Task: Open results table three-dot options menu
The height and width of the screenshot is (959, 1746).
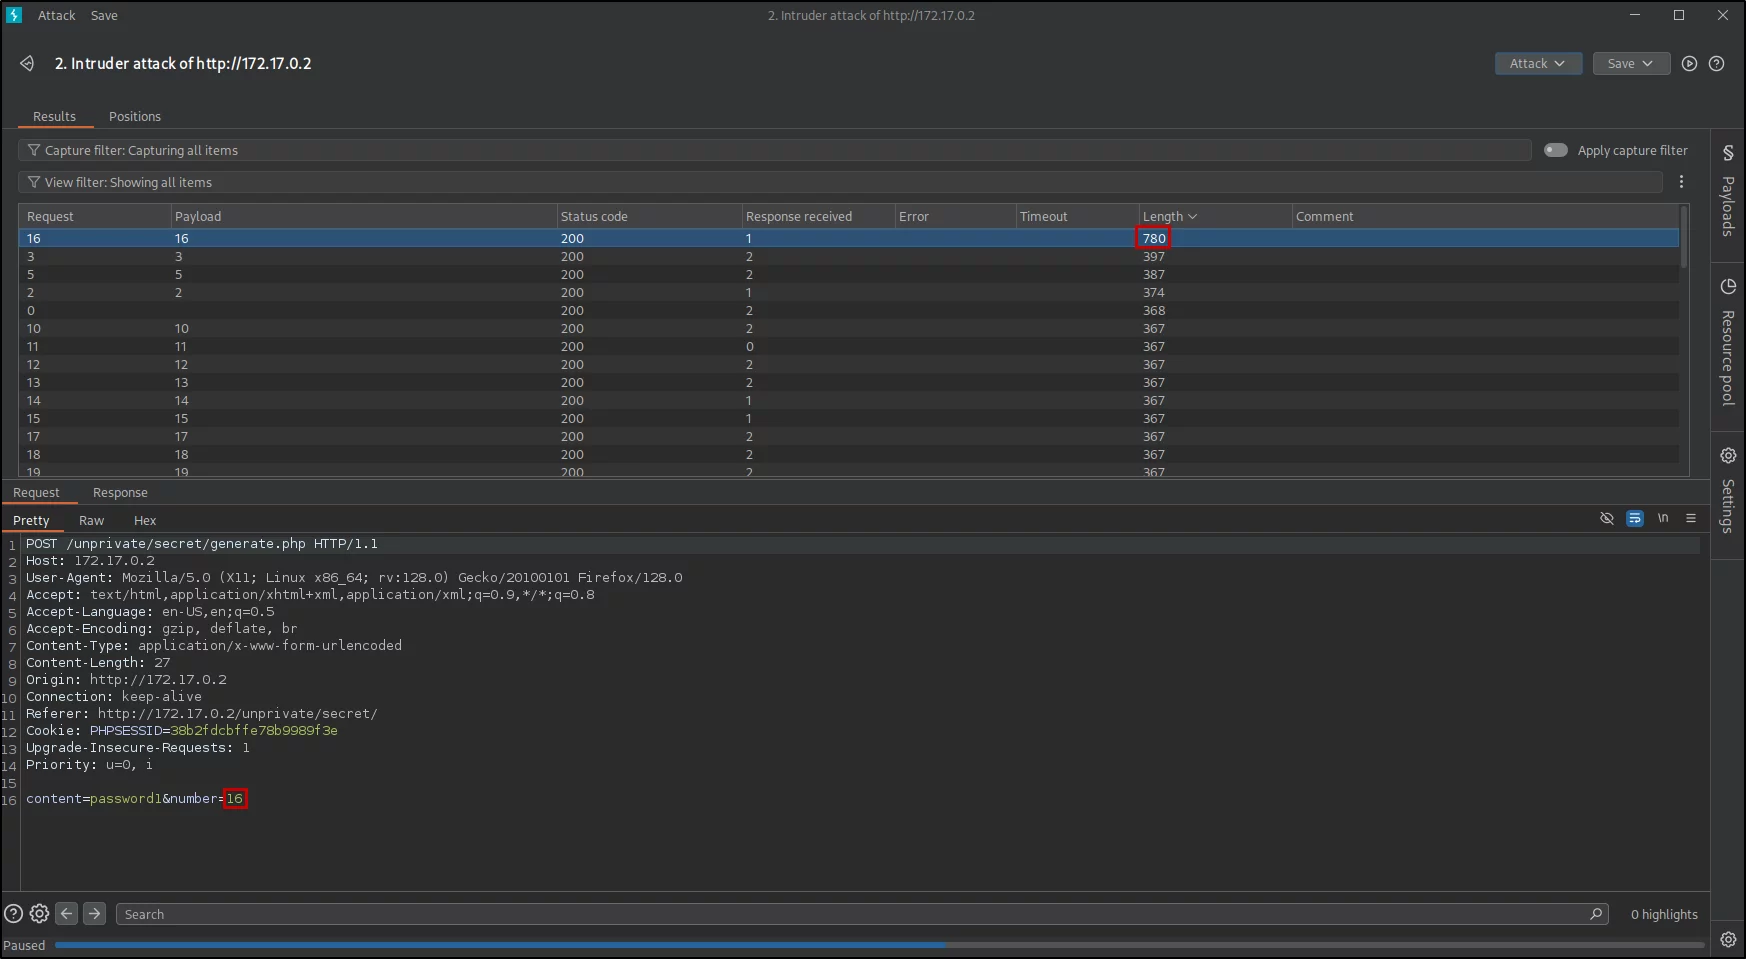Action: tap(1681, 182)
